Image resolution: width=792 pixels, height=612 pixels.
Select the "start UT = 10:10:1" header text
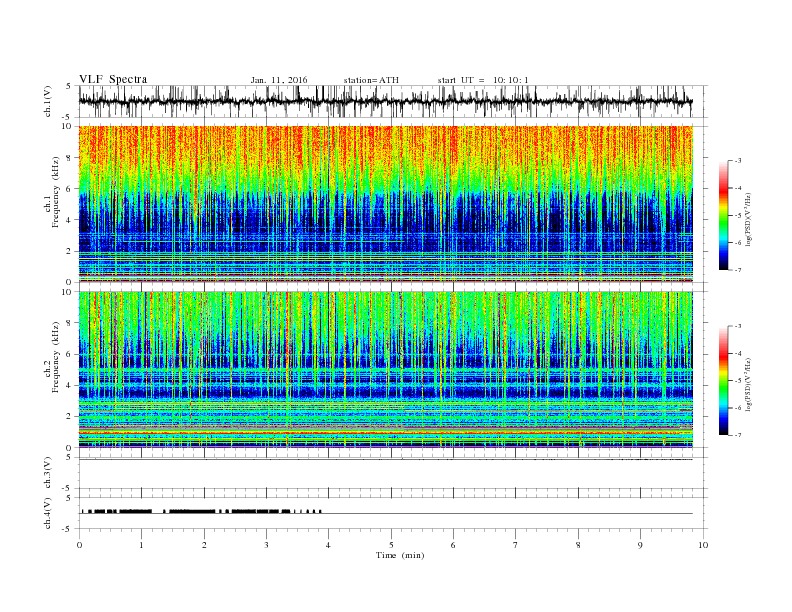(483, 80)
